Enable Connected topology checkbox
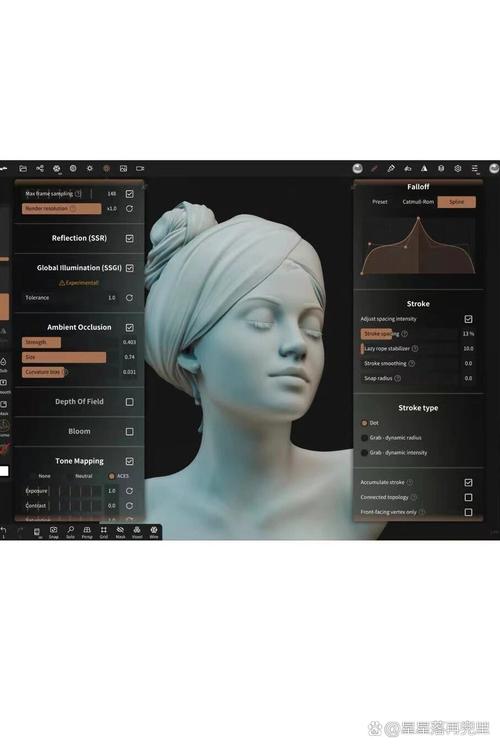This screenshot has width=500, height=747. click(469, 497)
